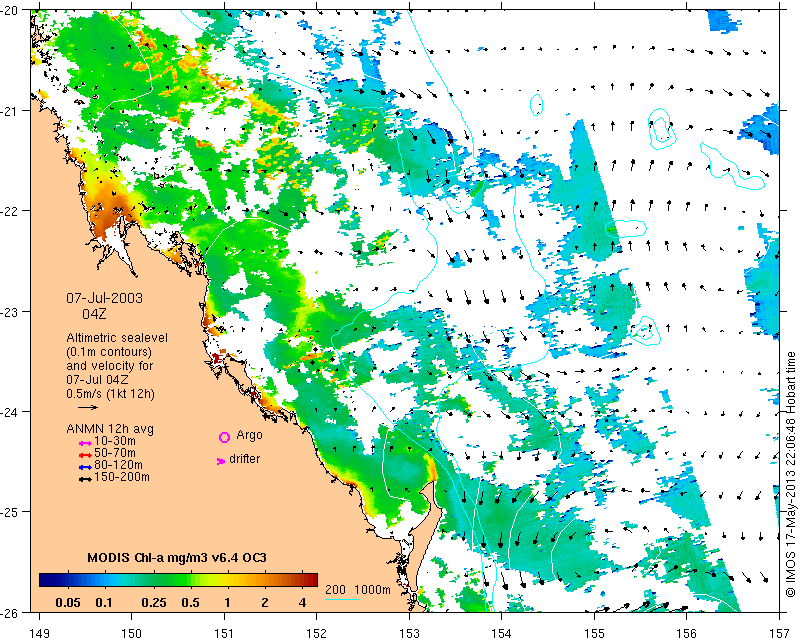
Task: Click the '80-120m' depth label
Action: coord(118,465)
